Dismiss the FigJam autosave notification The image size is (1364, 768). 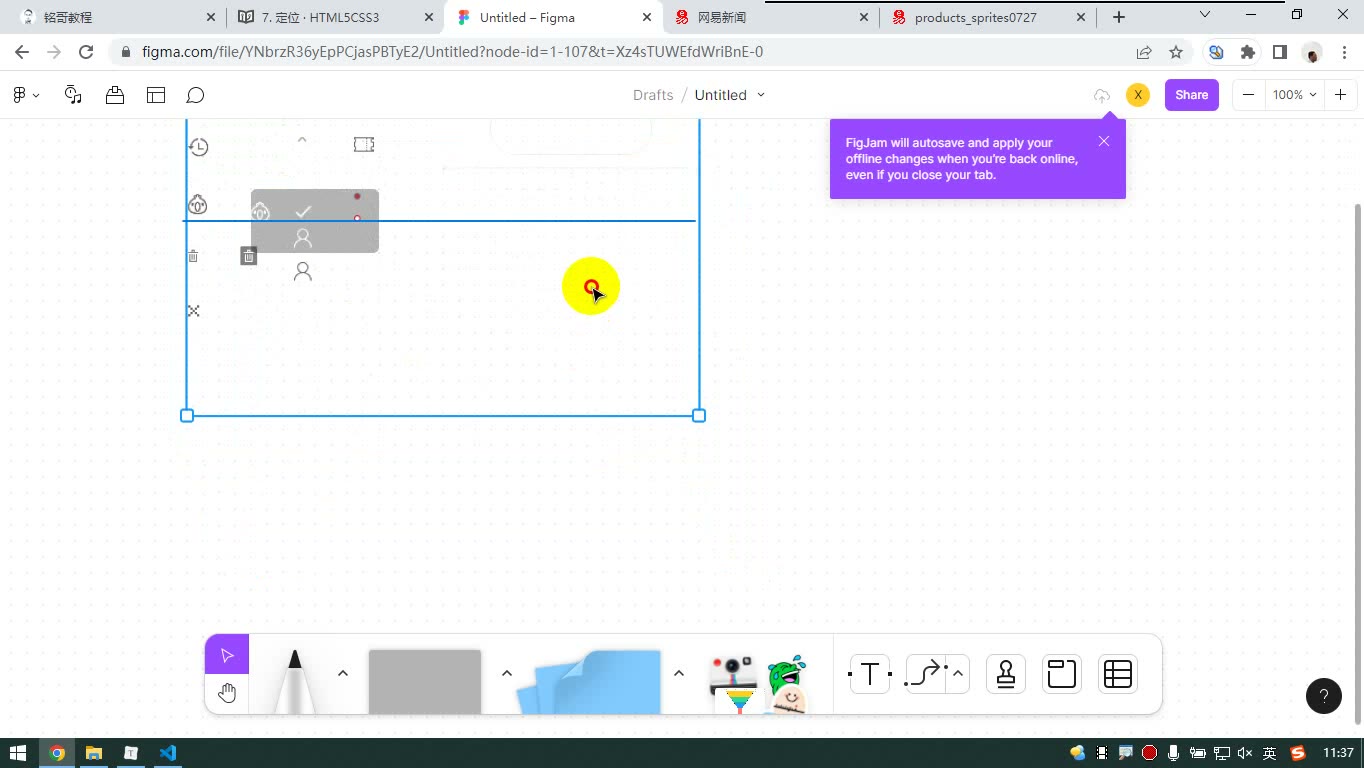pos(1104,141)
